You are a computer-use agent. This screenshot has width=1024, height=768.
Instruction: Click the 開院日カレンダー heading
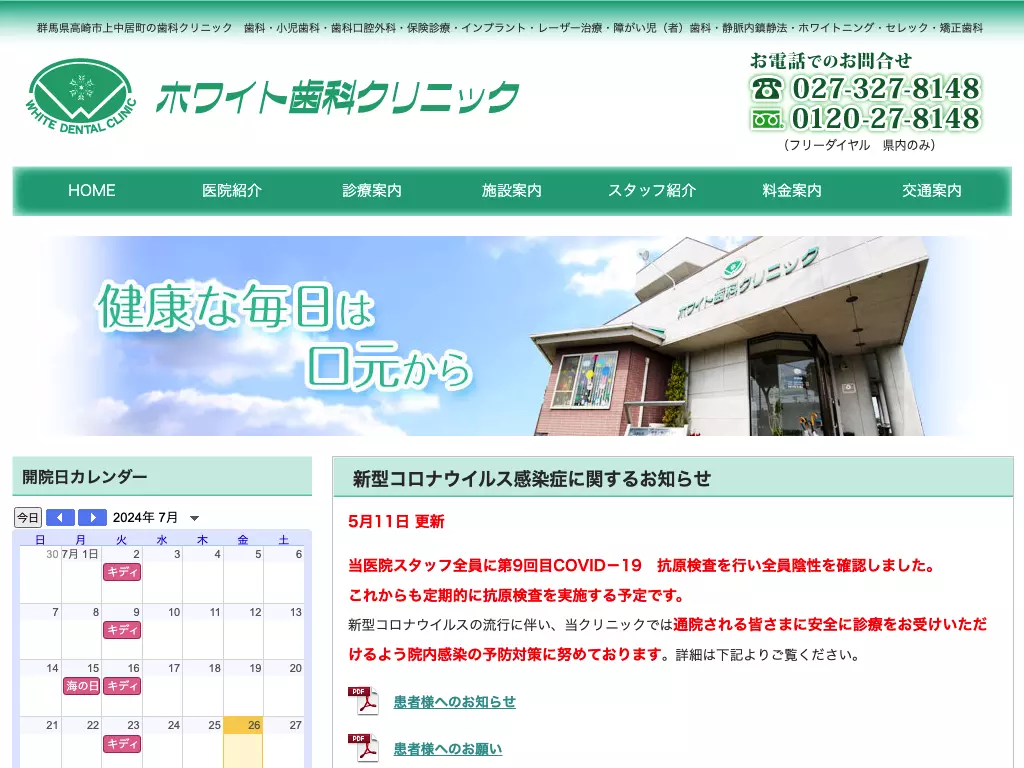pos(85,477)
